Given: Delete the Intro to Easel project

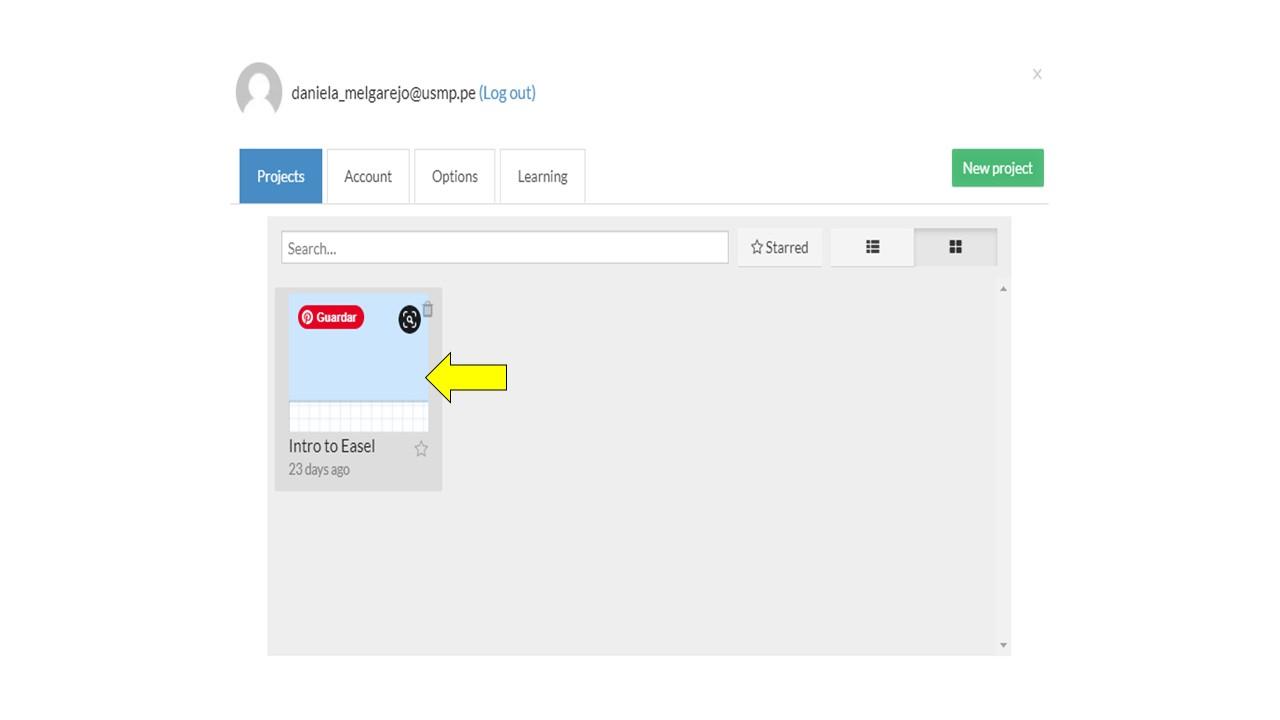Looking at the screenshot, I should point(428,309).
